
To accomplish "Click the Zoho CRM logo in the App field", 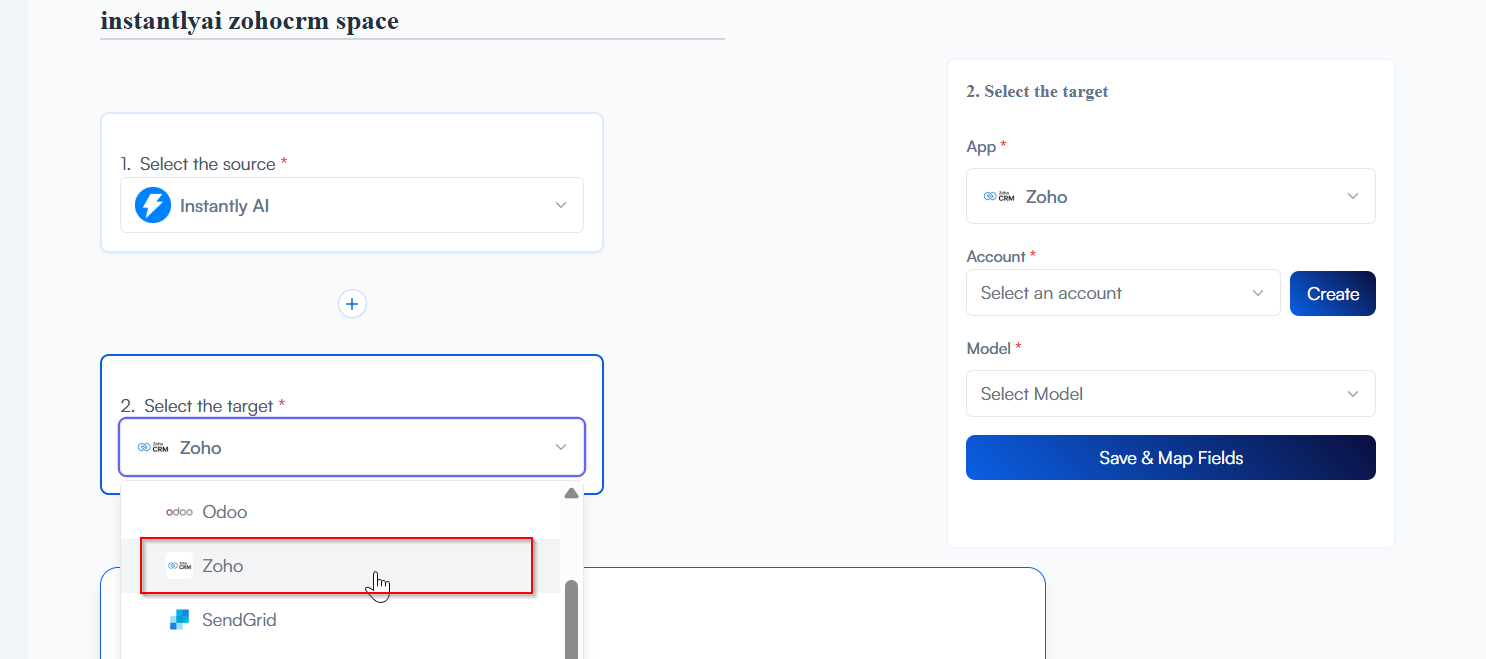I will (999, 196).
